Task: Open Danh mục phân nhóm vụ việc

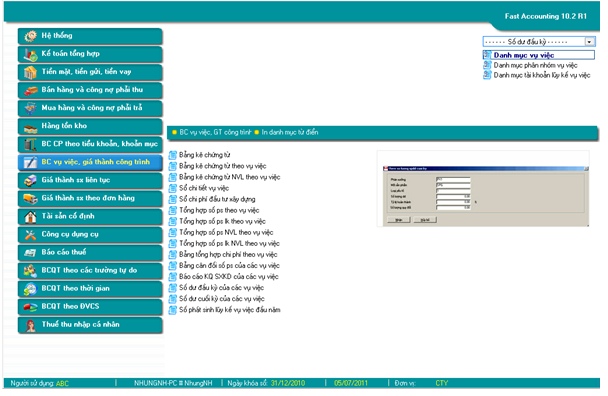Action: pyautogui.click(x=530, y=65)
